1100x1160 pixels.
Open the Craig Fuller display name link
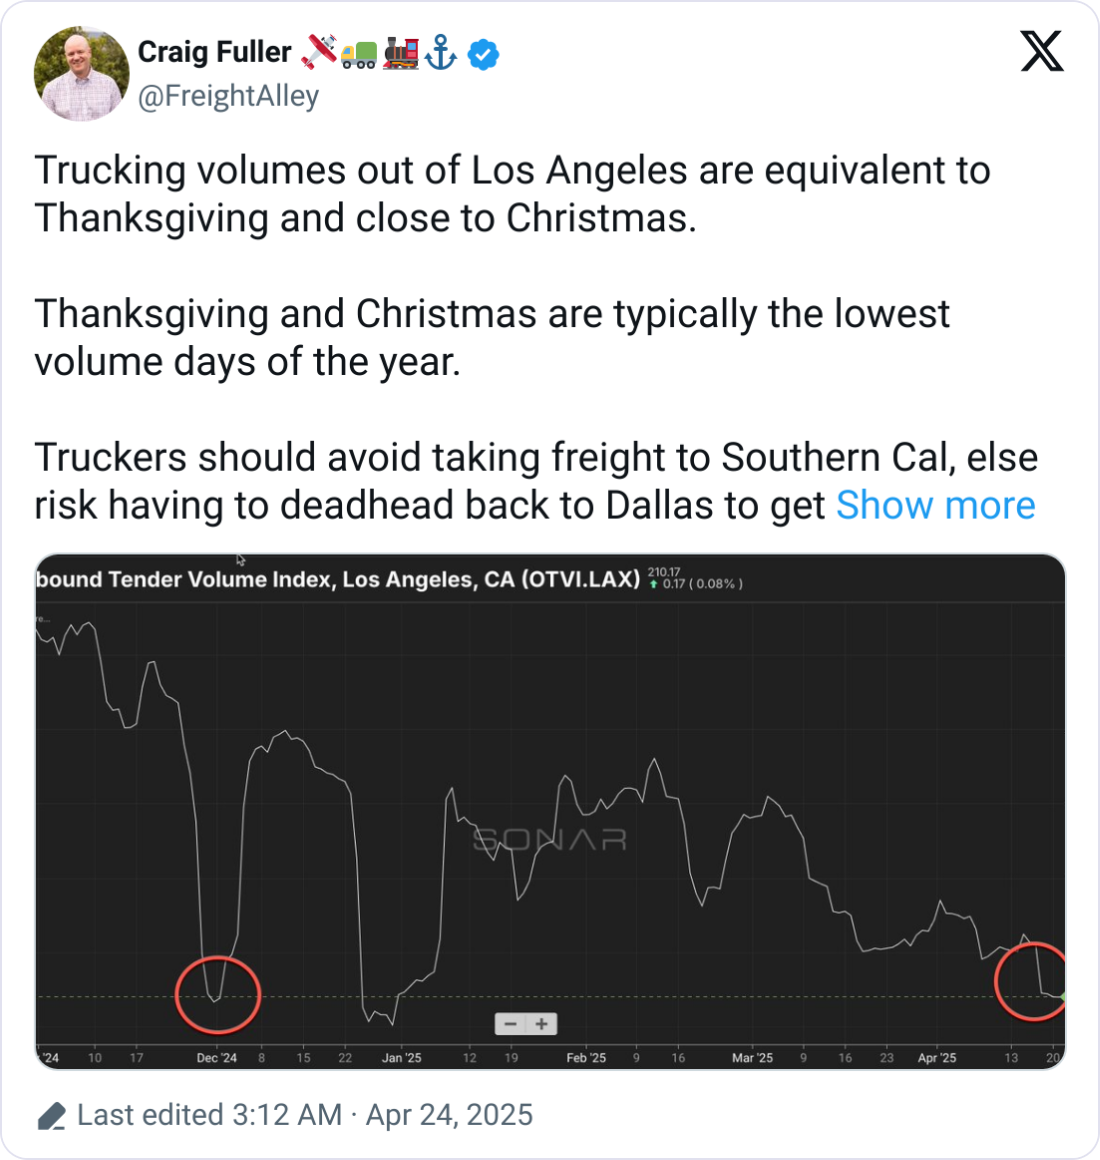(x=214, y=52)
